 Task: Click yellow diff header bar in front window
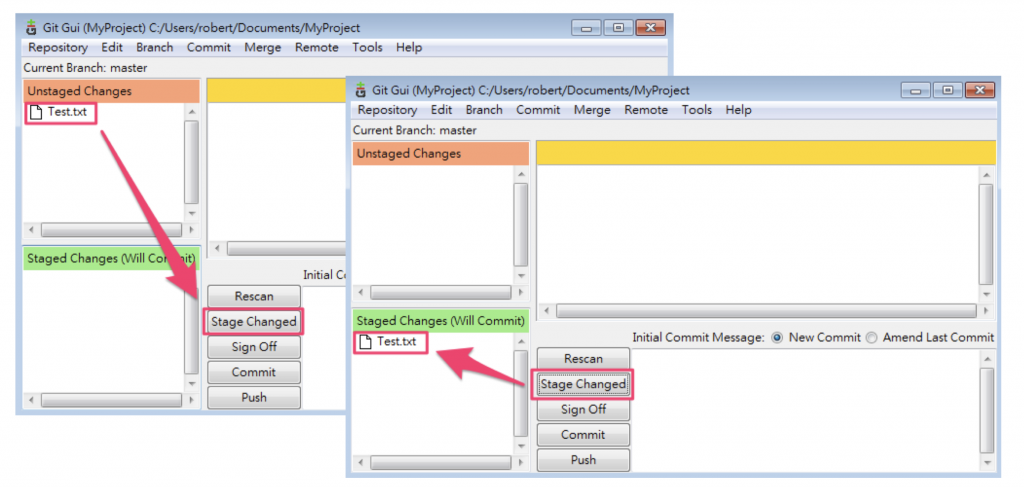766,153
